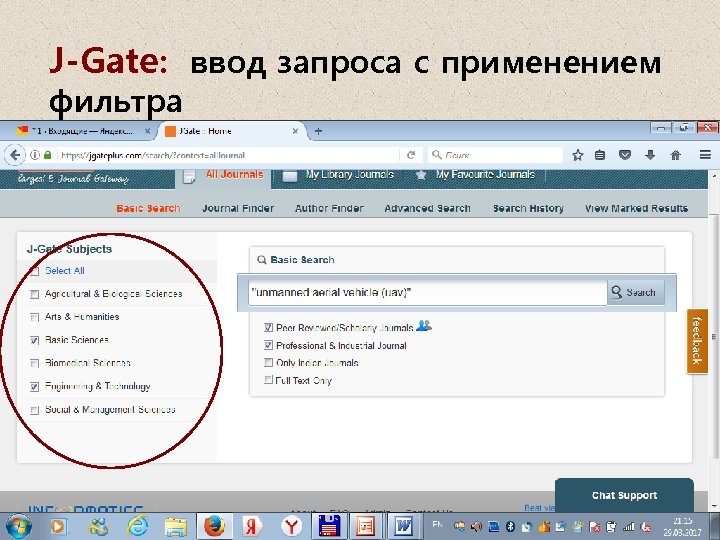
Task: Switch to Microsoft Word in taskbar
Action: point(404,526)
